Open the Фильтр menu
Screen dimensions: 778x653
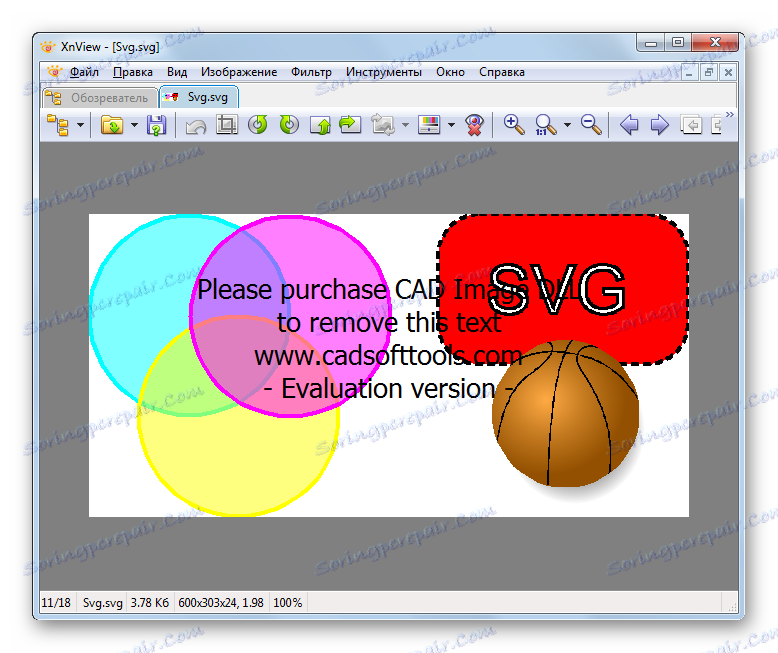point(311,72)
